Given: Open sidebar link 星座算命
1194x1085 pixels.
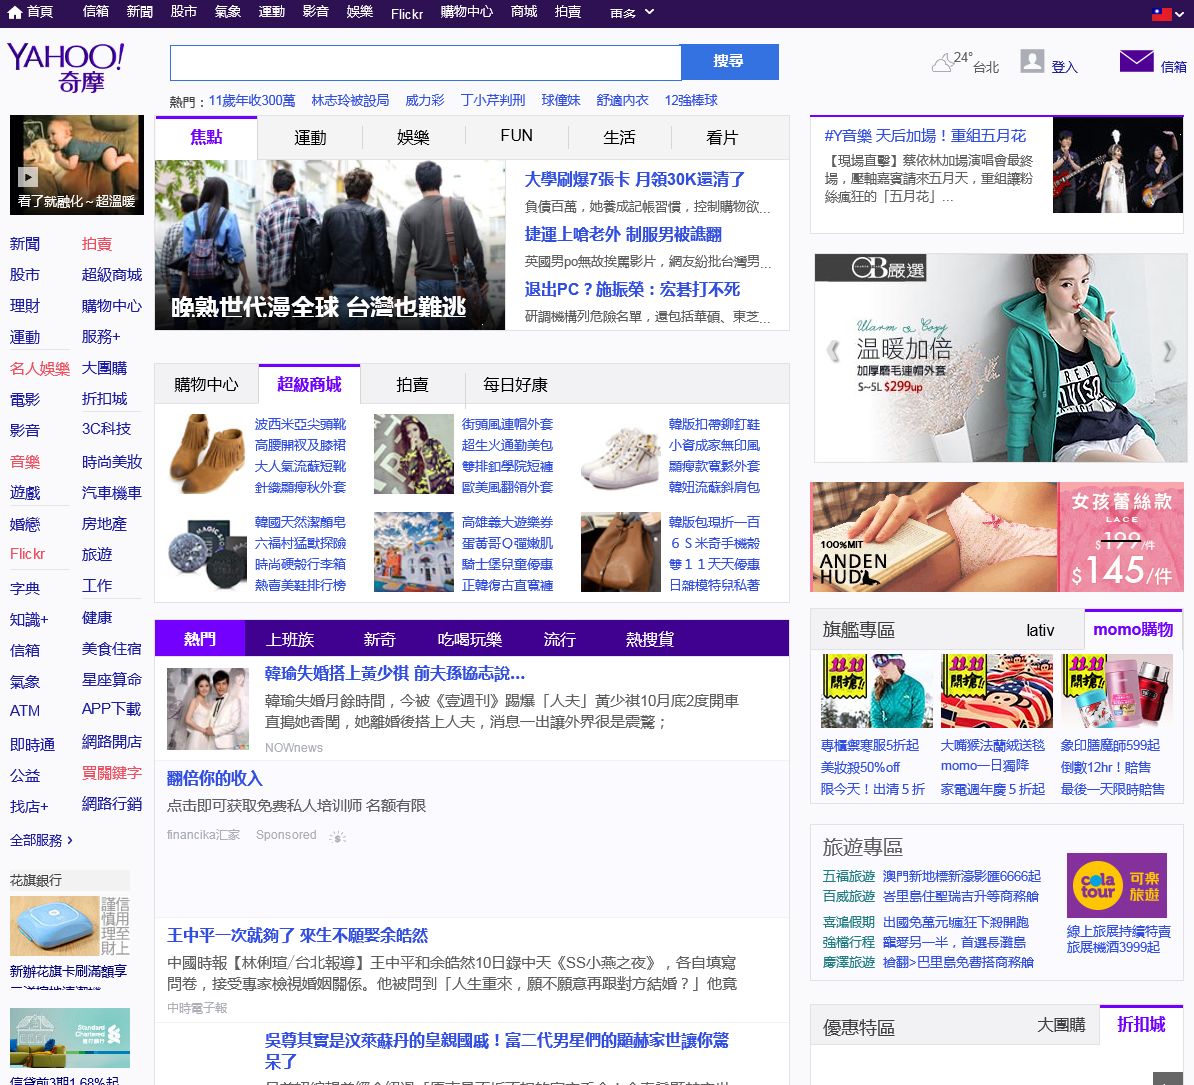Looking at the screenshot, I should coord(112,679).
